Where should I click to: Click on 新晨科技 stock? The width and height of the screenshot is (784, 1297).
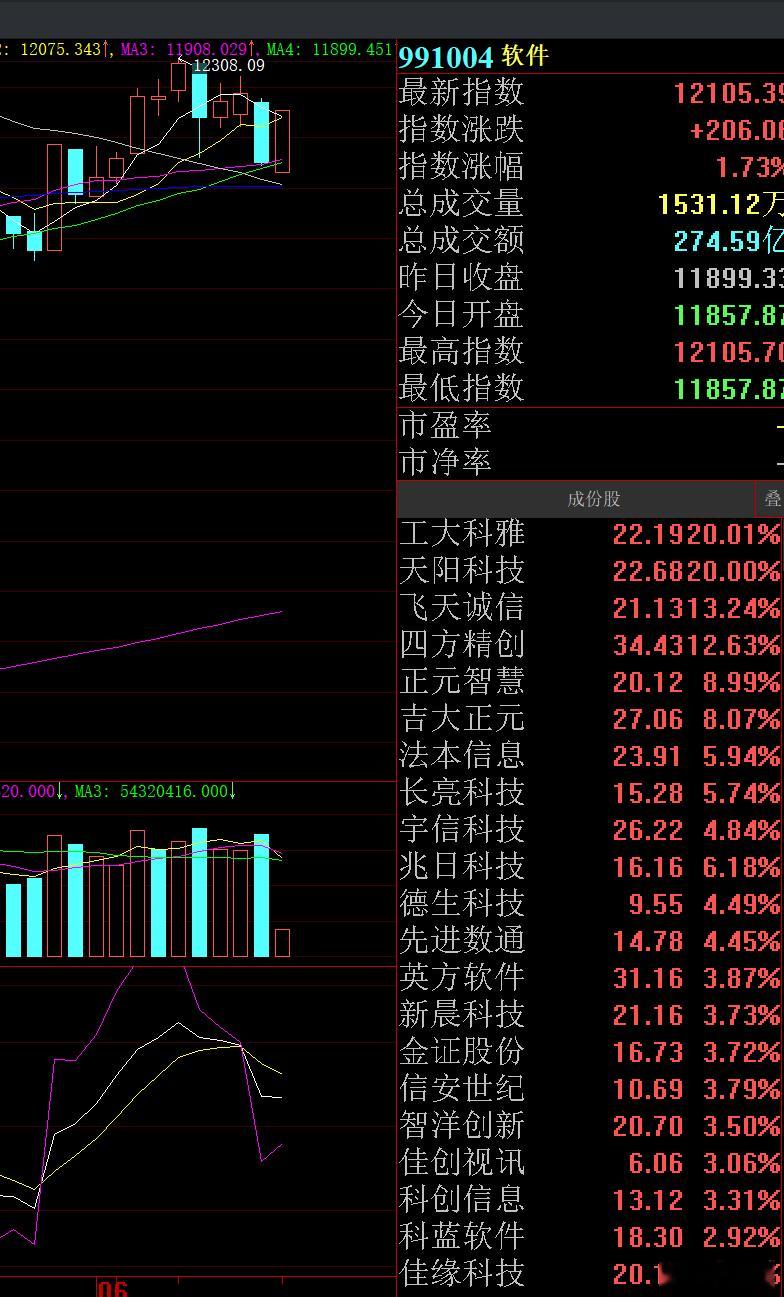click(x=590, y=1015)
